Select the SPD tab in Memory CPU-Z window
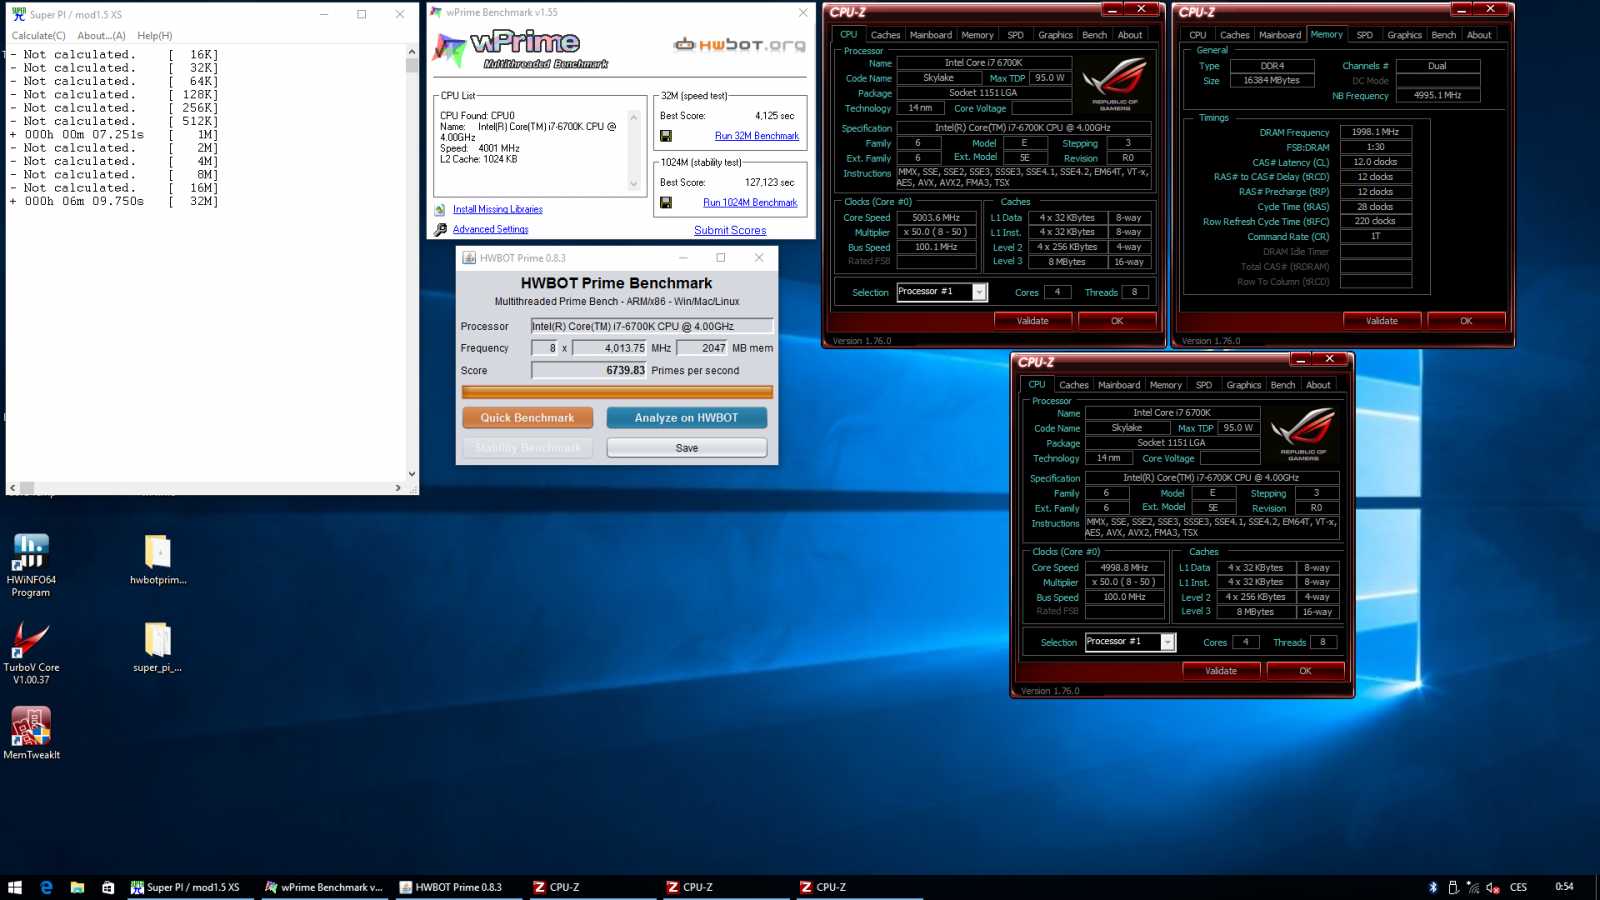This screenshot has height=900, width=1600. point(1364,35)
